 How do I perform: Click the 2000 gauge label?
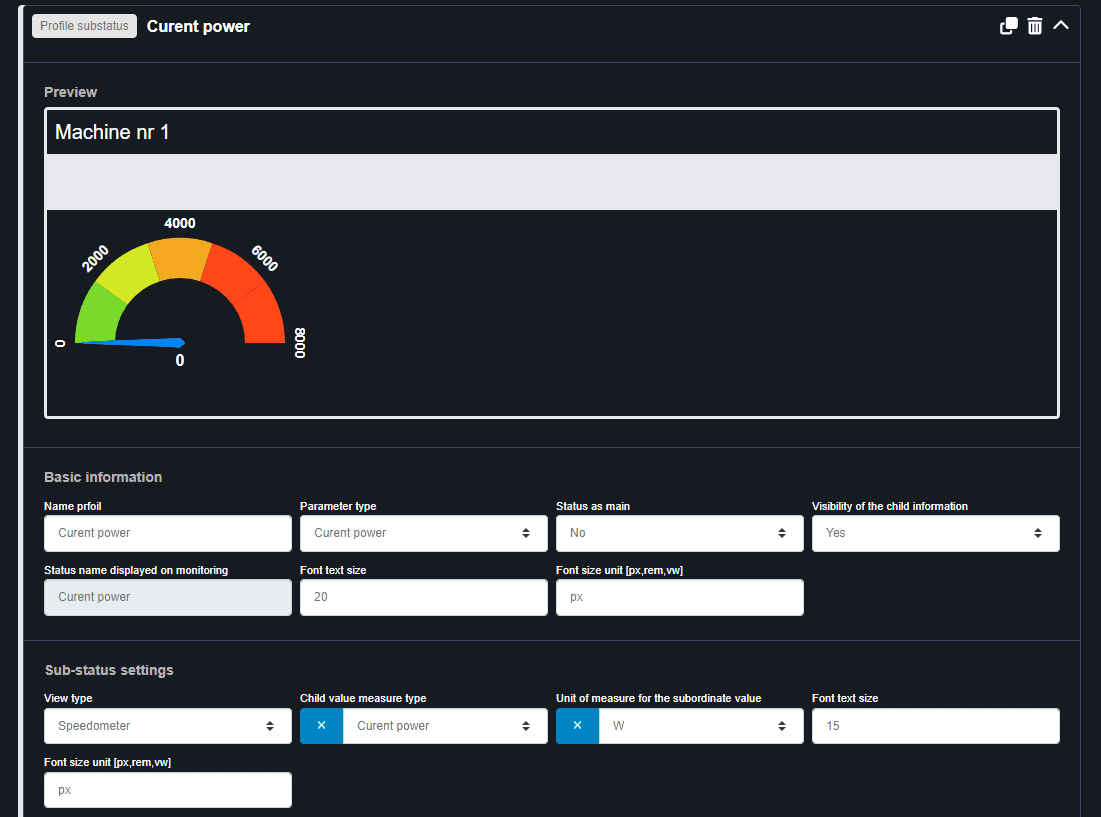(95, 258)
